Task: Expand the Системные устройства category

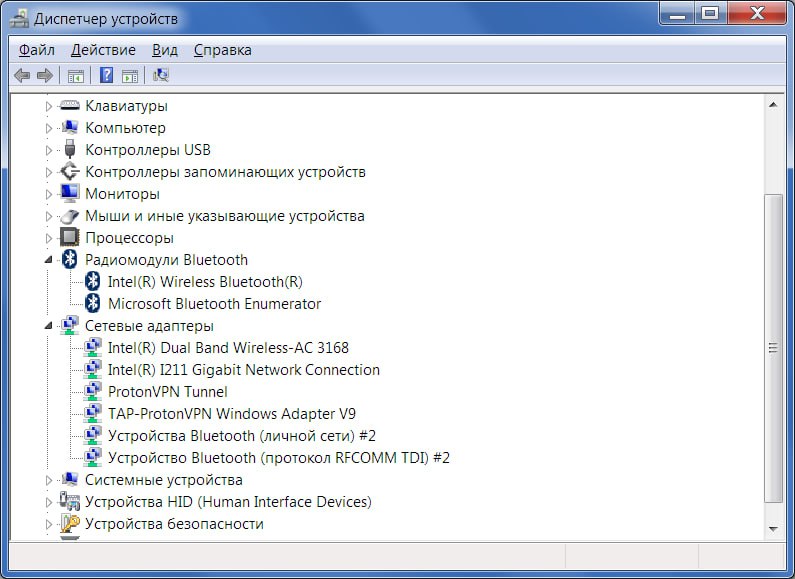Action: pyautogui.click(x=49, y=480)
